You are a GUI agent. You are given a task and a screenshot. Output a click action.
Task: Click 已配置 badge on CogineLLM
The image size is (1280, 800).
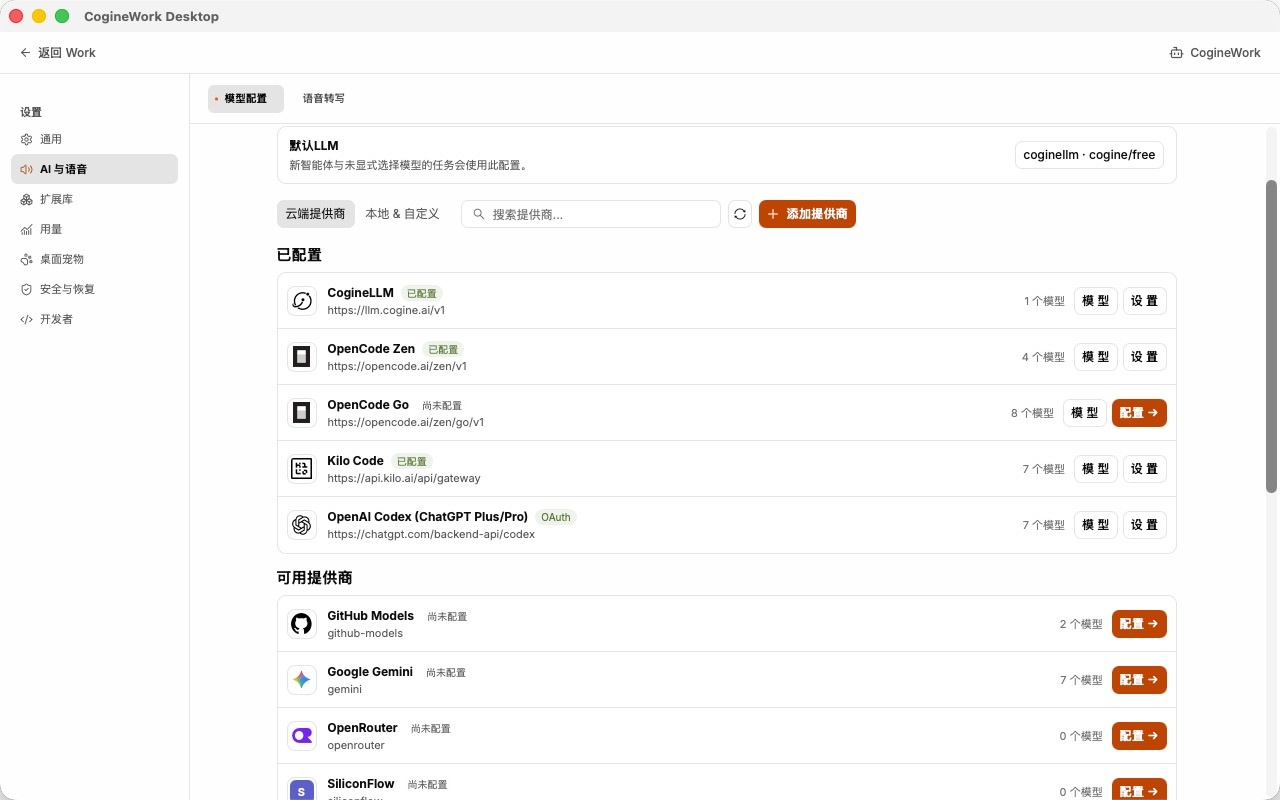point(422,294)
